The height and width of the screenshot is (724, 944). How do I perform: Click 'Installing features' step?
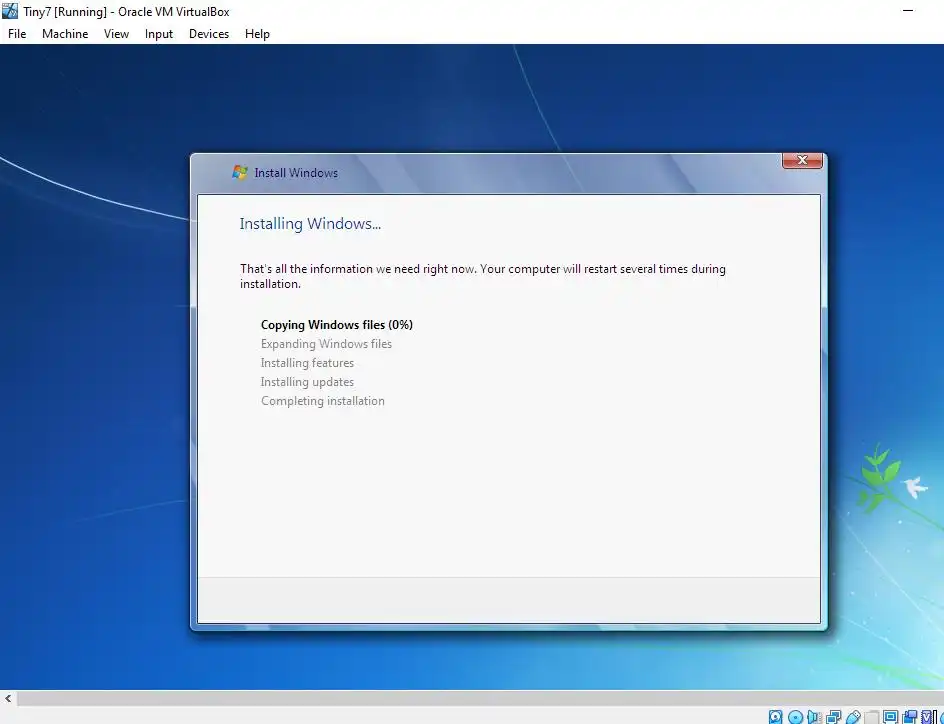pos(307,363)
